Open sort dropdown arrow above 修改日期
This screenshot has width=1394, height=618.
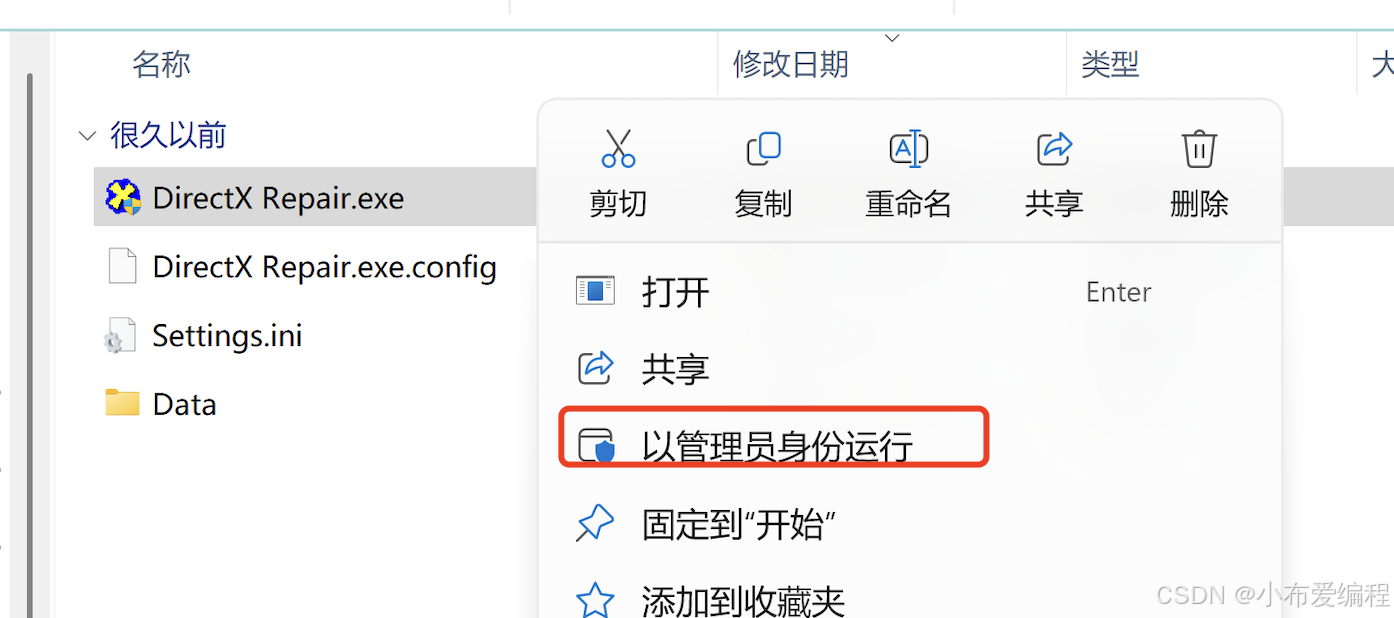tap(892, 38)
